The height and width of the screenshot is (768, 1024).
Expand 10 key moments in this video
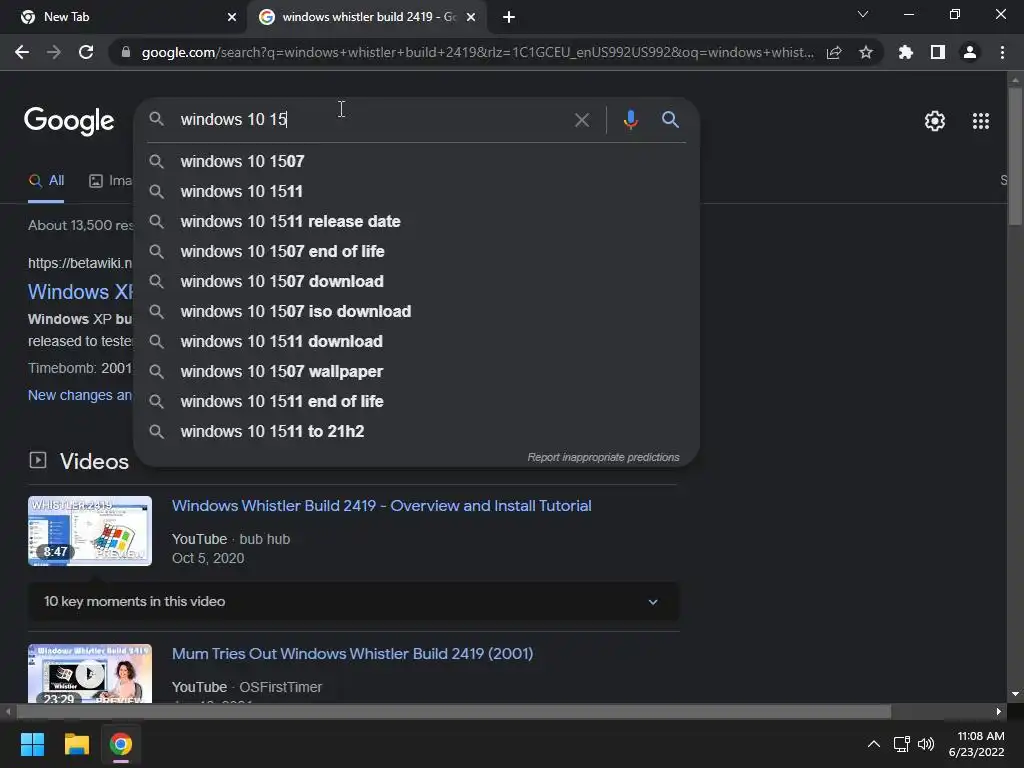tap(353, 601)
